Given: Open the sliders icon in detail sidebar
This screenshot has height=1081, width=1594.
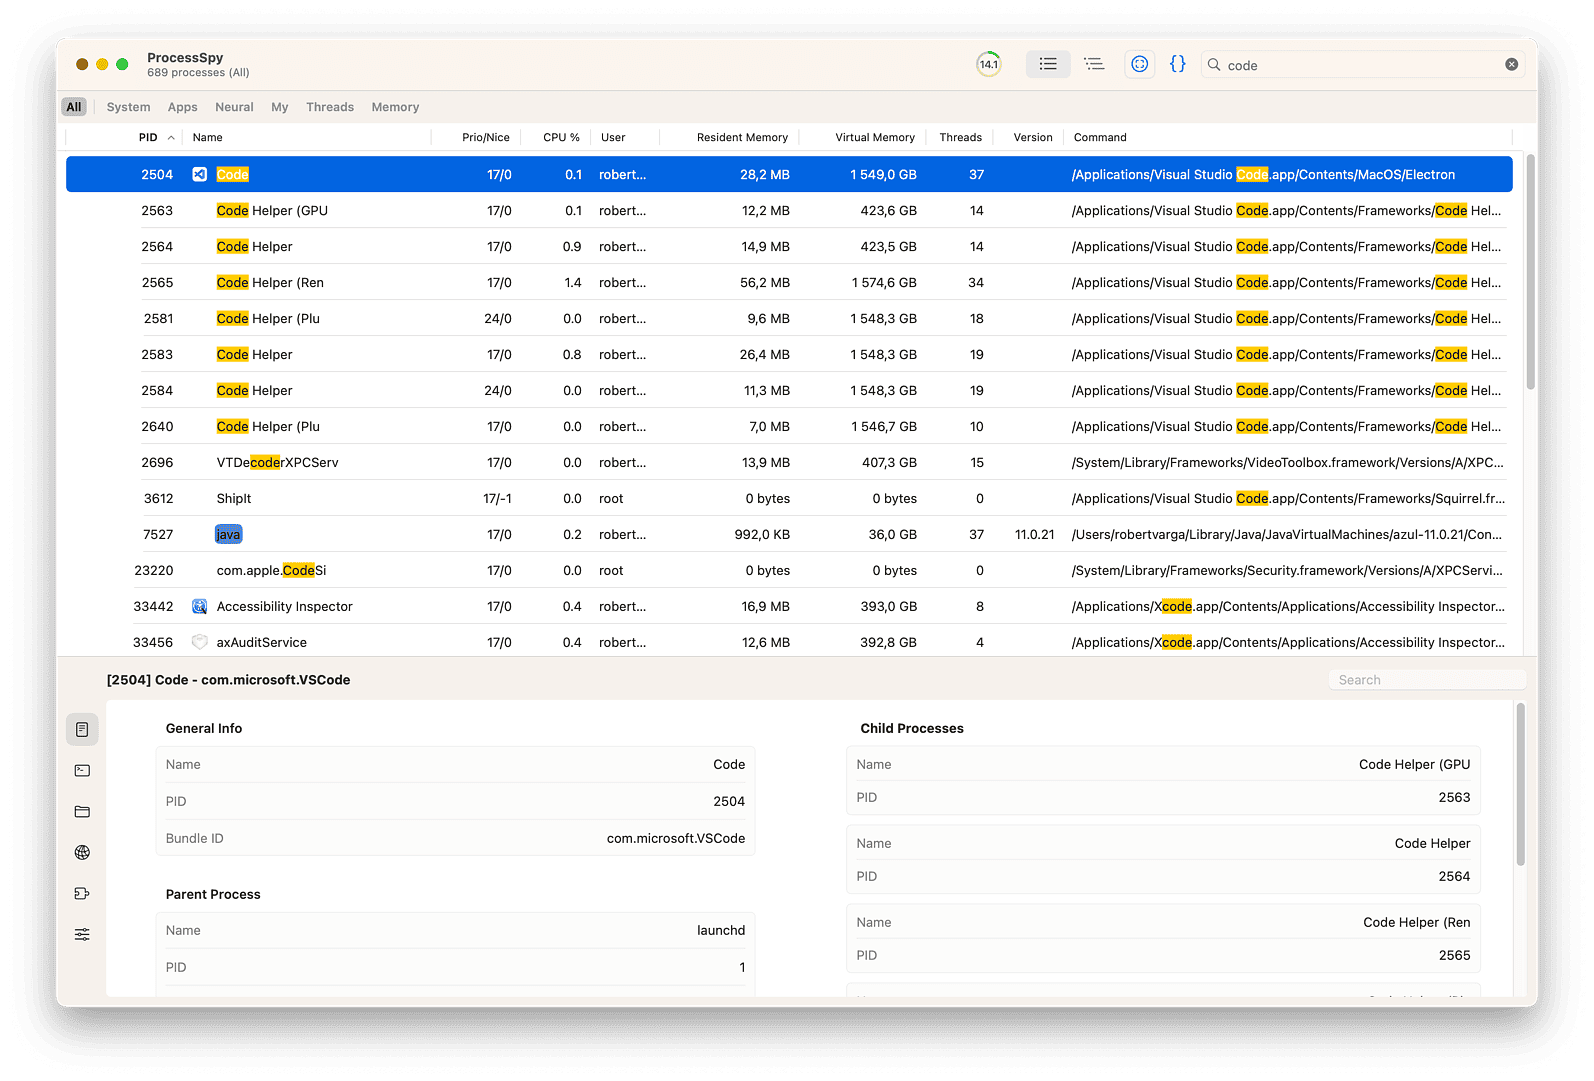Looking at the screenshot, I should click(82, 935).
